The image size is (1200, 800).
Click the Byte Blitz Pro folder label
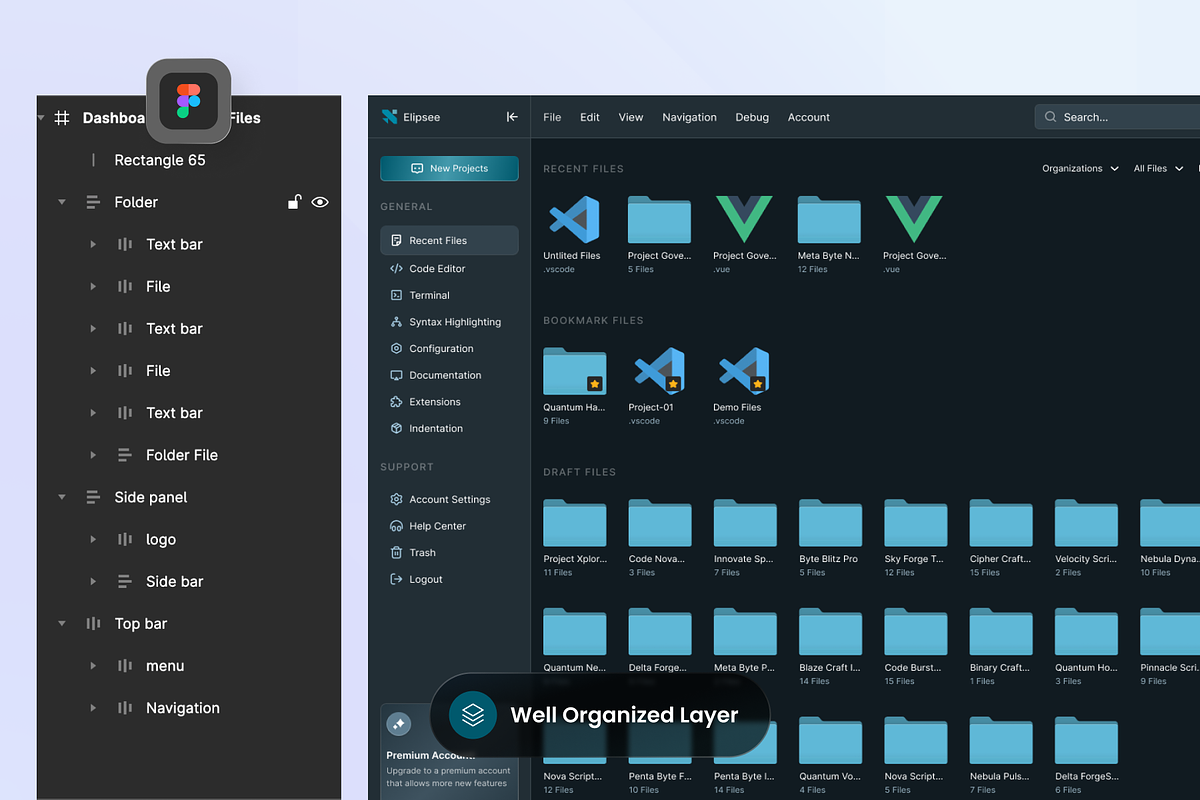click(829, 559)
